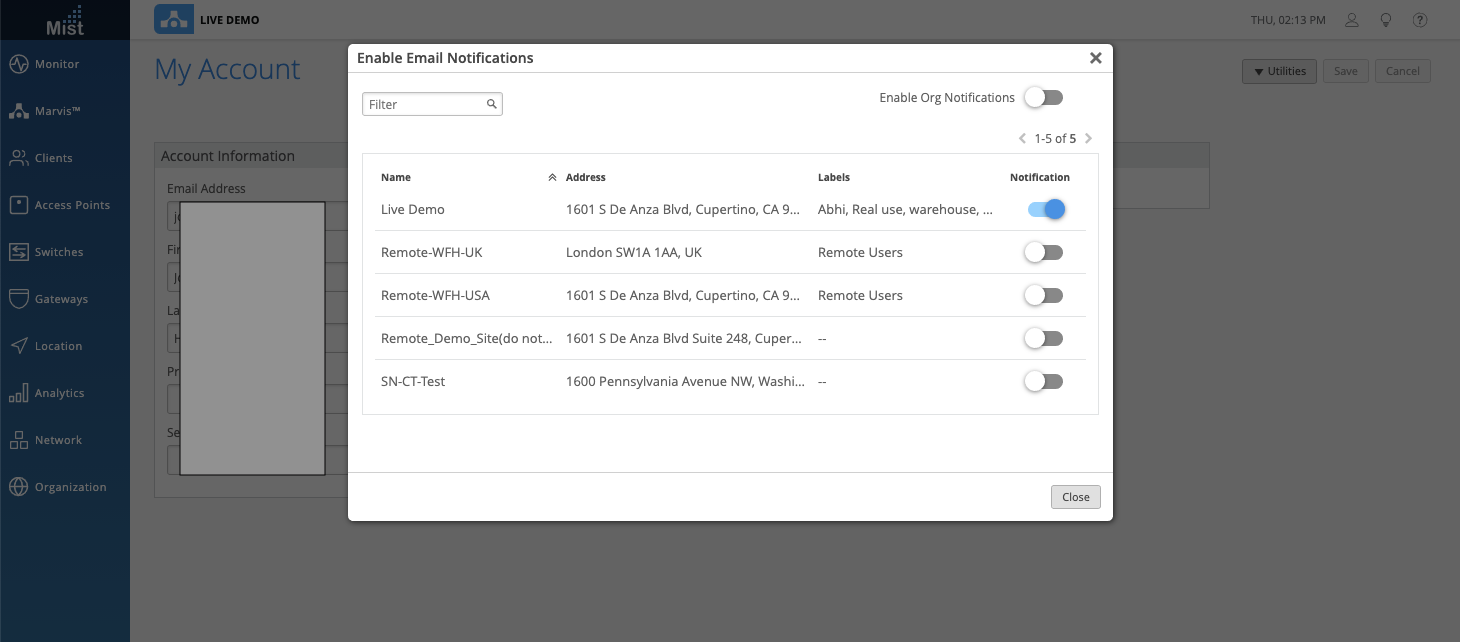This screenshot has width=1460, height=642.
Task: Go to next page of sites
Action: [1088, 139]
